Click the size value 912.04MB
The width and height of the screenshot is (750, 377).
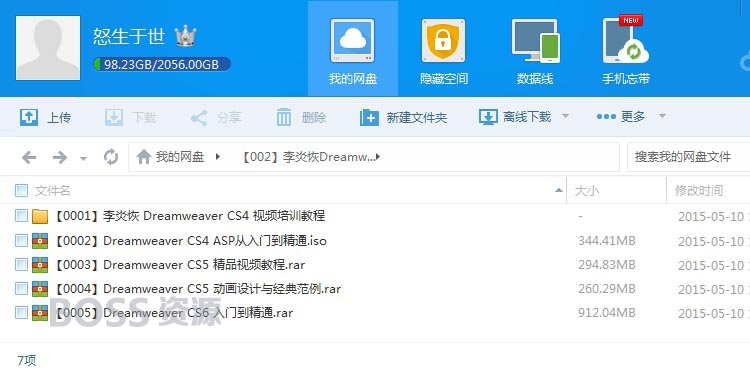(x=607, y=313)
